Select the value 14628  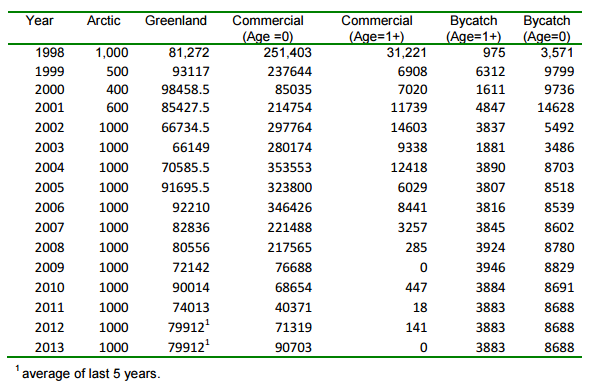click(x=556, y=108)
